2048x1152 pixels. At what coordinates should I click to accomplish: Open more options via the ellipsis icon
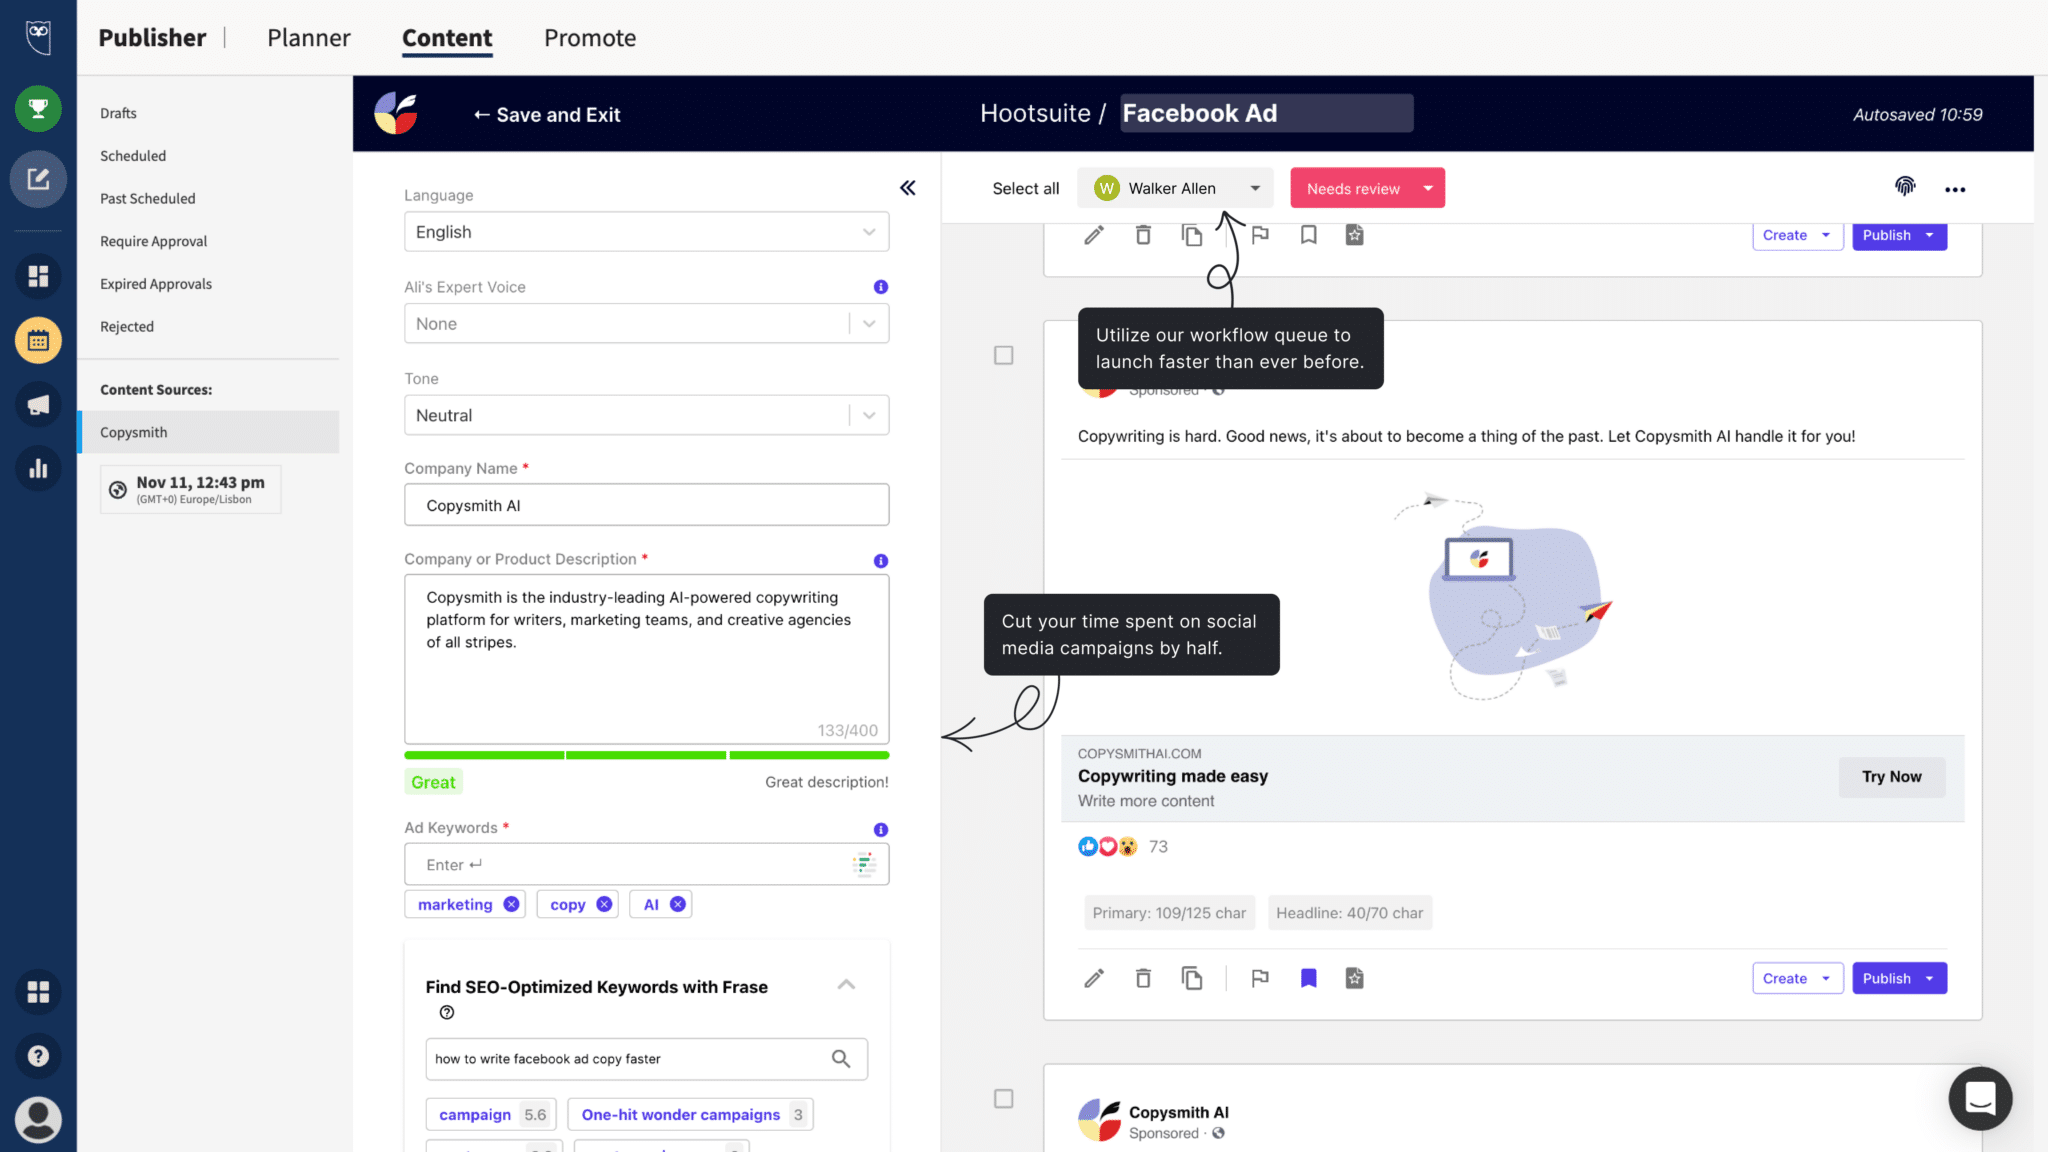tap(1955, 188)
